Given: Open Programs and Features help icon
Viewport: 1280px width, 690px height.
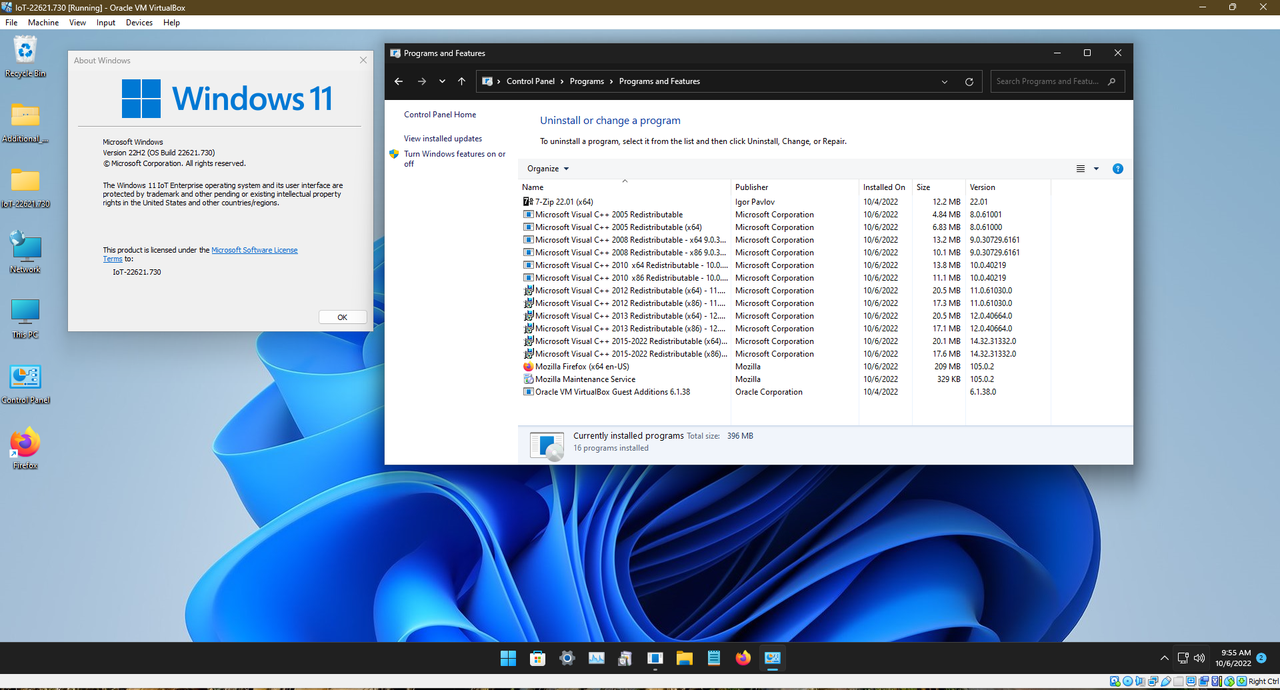Looking at the screenshot, I should click(x=1118, y=168).
